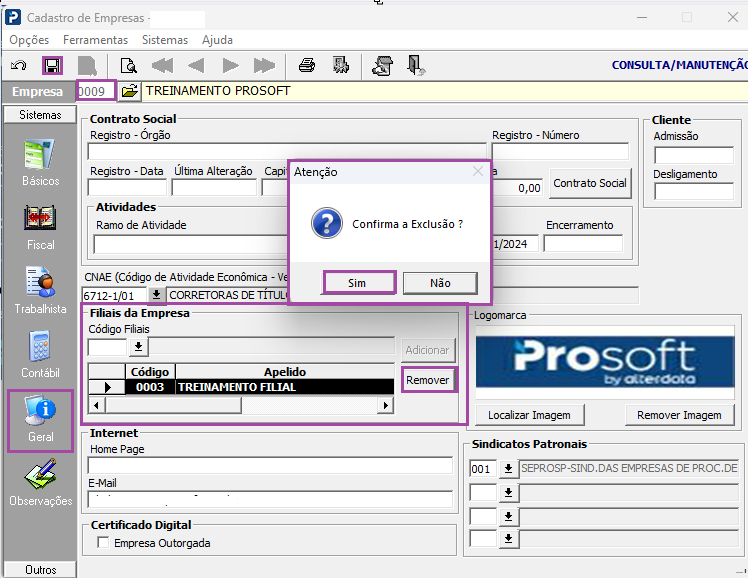This screenshot has width=748, height=578.
Task: Confirm exclusion by clicking Sim
Action: tap(359, 282)
